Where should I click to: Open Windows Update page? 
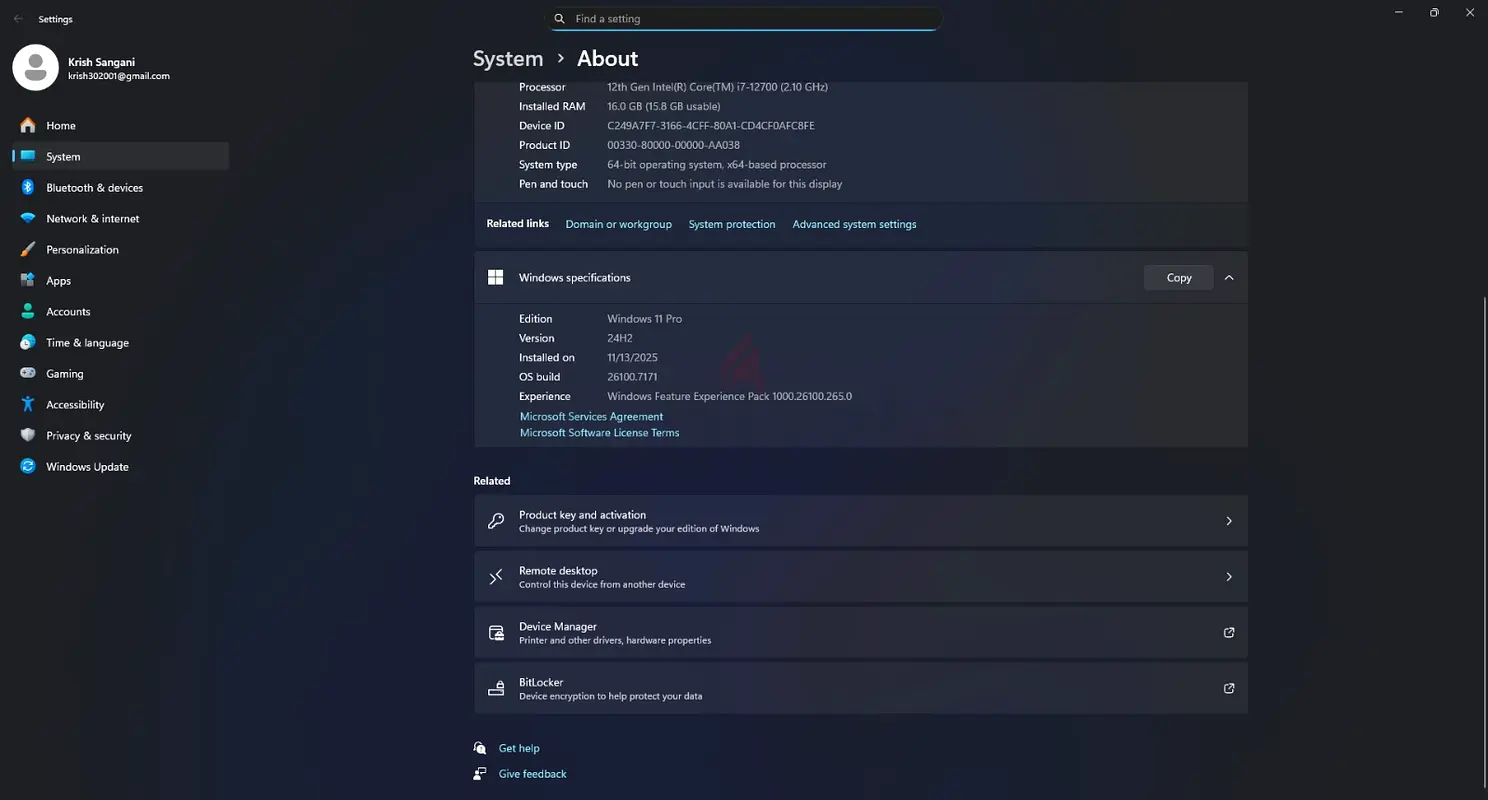(x=120, y=466)
